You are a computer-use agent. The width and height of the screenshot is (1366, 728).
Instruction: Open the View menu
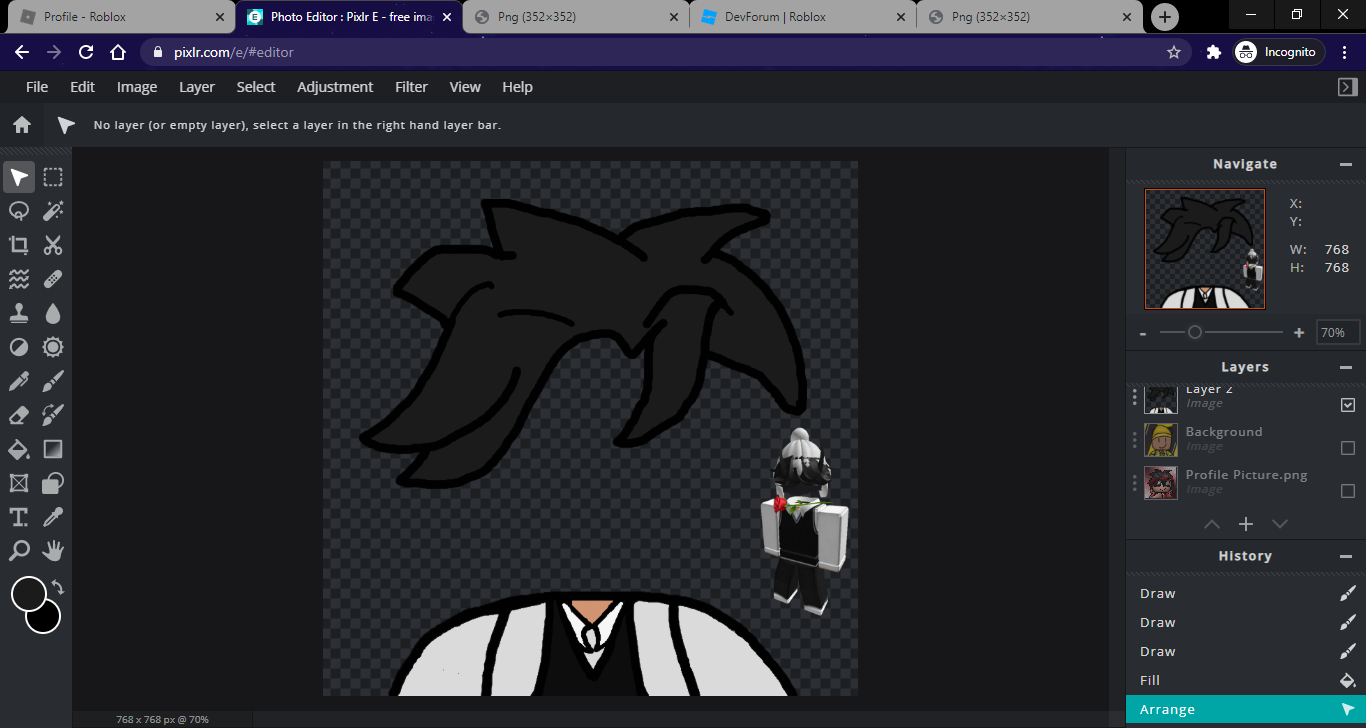(465, 87)
